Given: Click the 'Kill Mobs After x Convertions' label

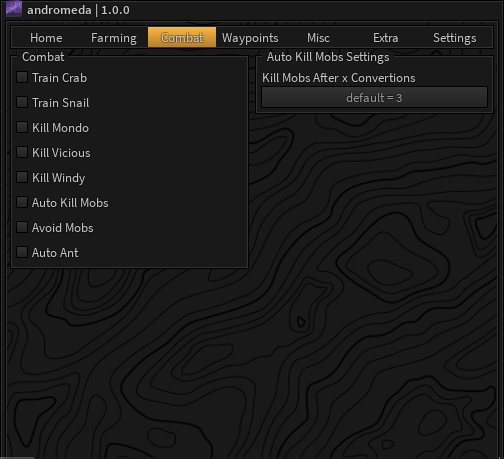Looking at the screenshot, I should tap(339, 78).
